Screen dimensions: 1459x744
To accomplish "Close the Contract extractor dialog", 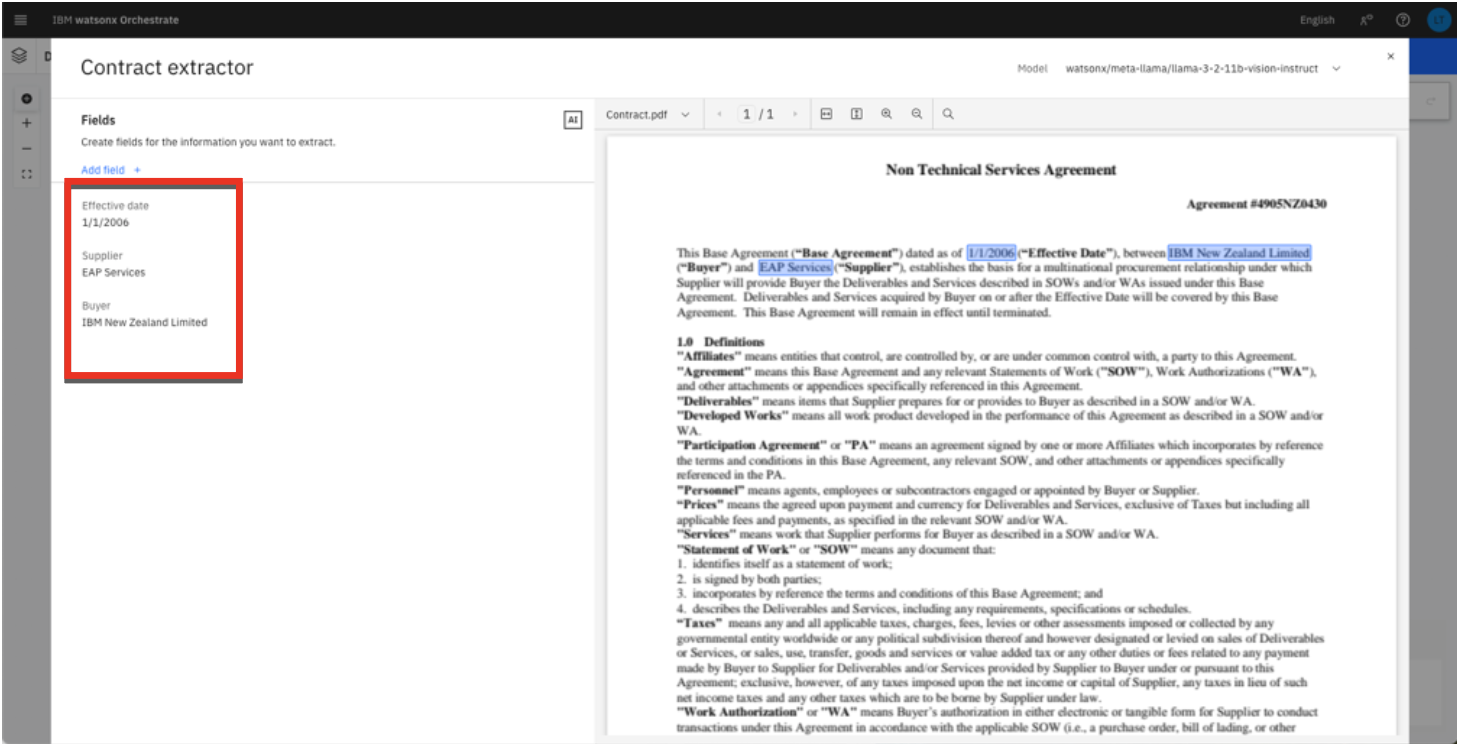I will pyautogui.click(x=1390, y=57).
